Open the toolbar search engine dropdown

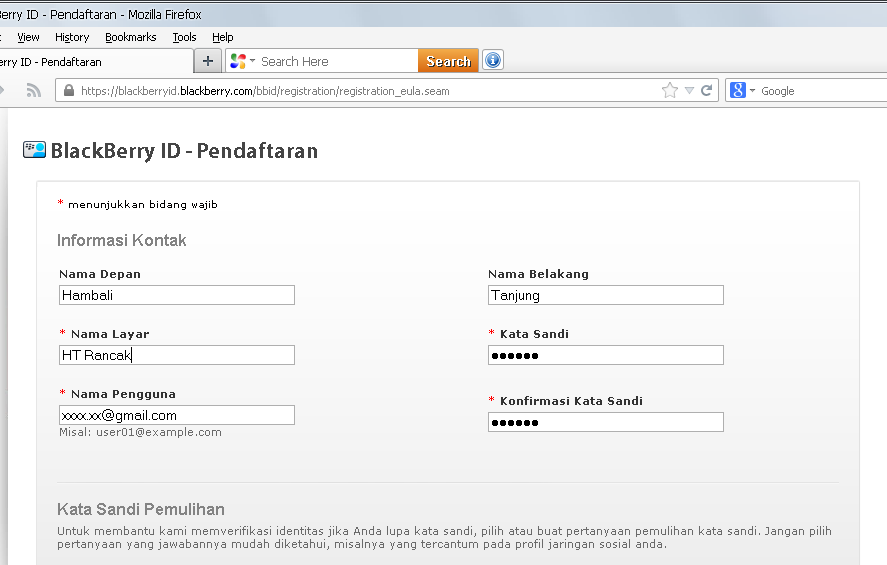coord(243,61)
